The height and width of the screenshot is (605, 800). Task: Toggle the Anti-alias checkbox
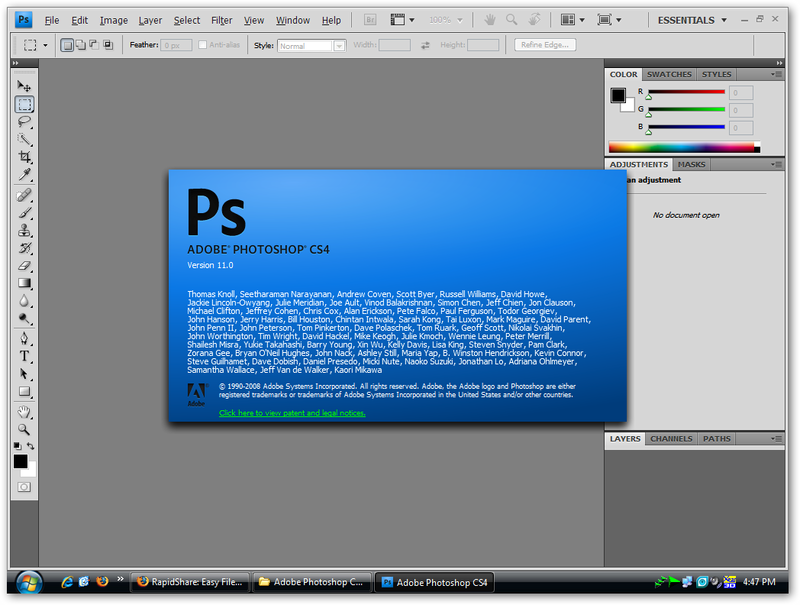(x=203, y=45)
